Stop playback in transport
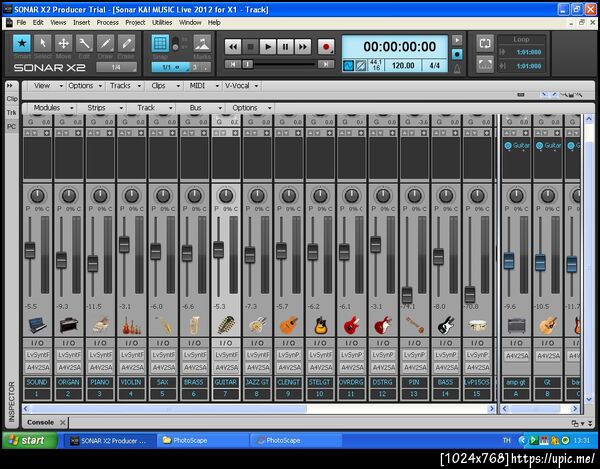This screenshot has height=469, width=600. click(251, 47)
